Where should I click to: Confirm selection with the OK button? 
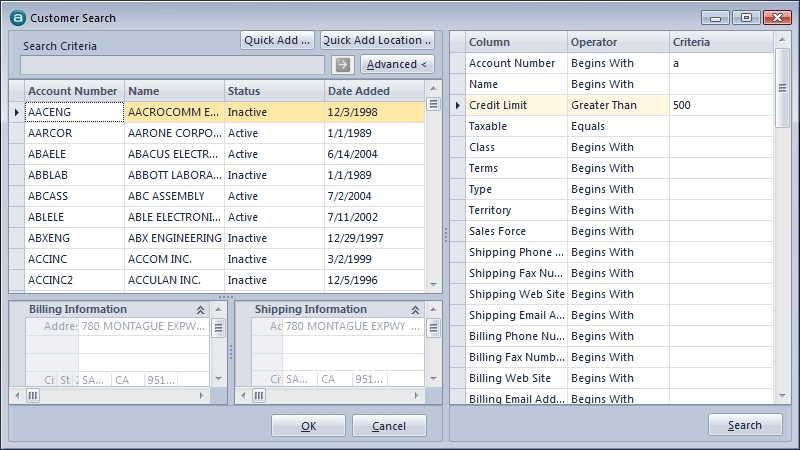[308, 426]
